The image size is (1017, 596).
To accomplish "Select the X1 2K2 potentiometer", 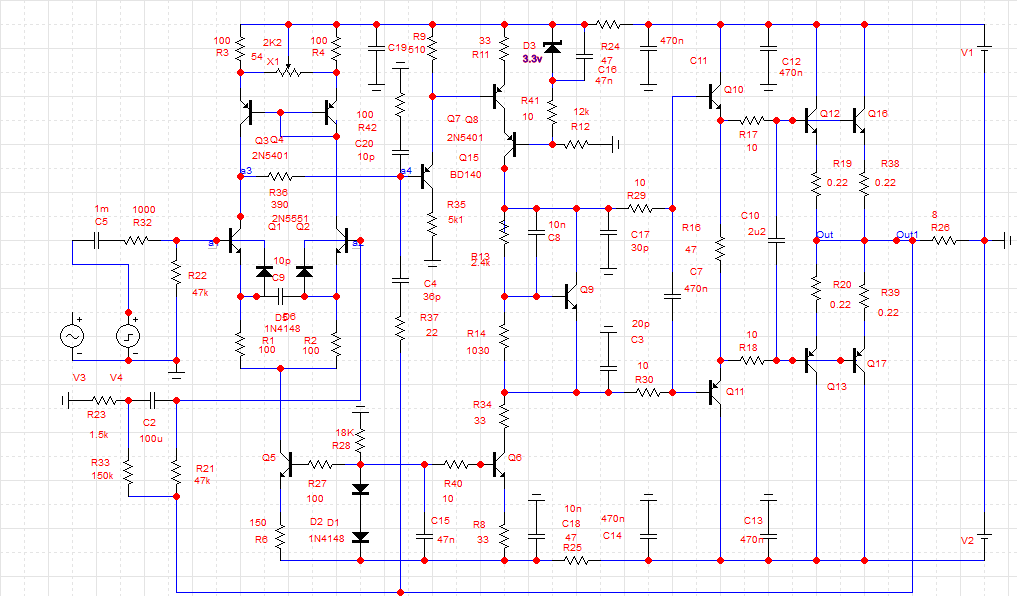I will tap(288, 70).
